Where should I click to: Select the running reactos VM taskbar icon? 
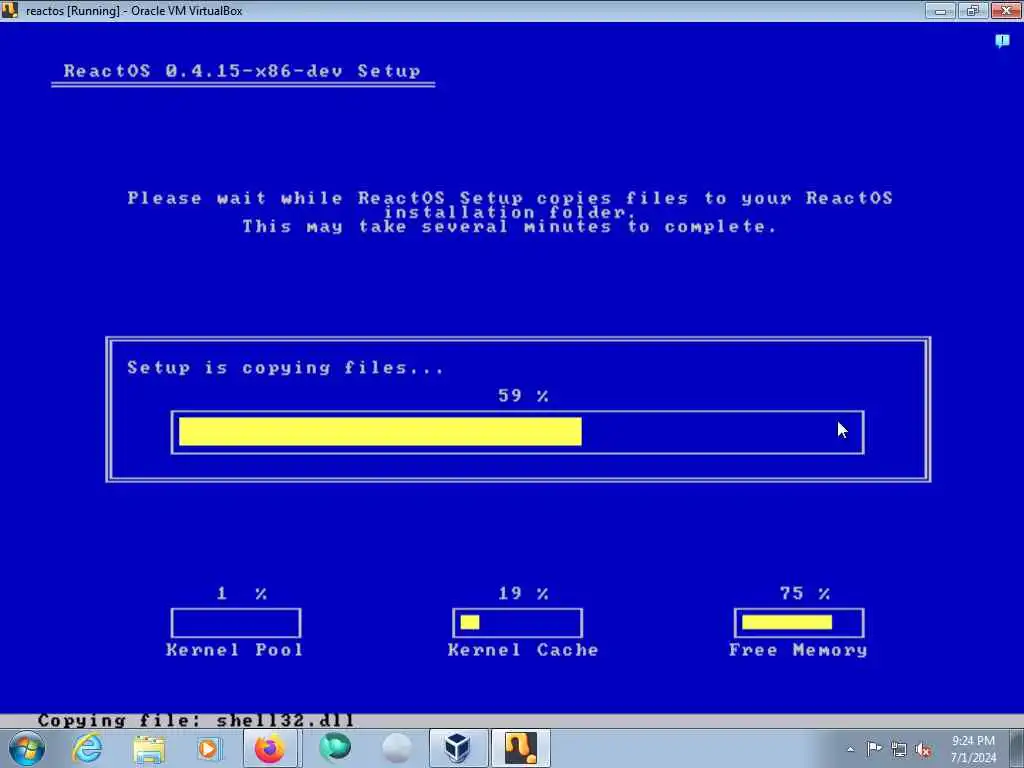tap(520, 748)
